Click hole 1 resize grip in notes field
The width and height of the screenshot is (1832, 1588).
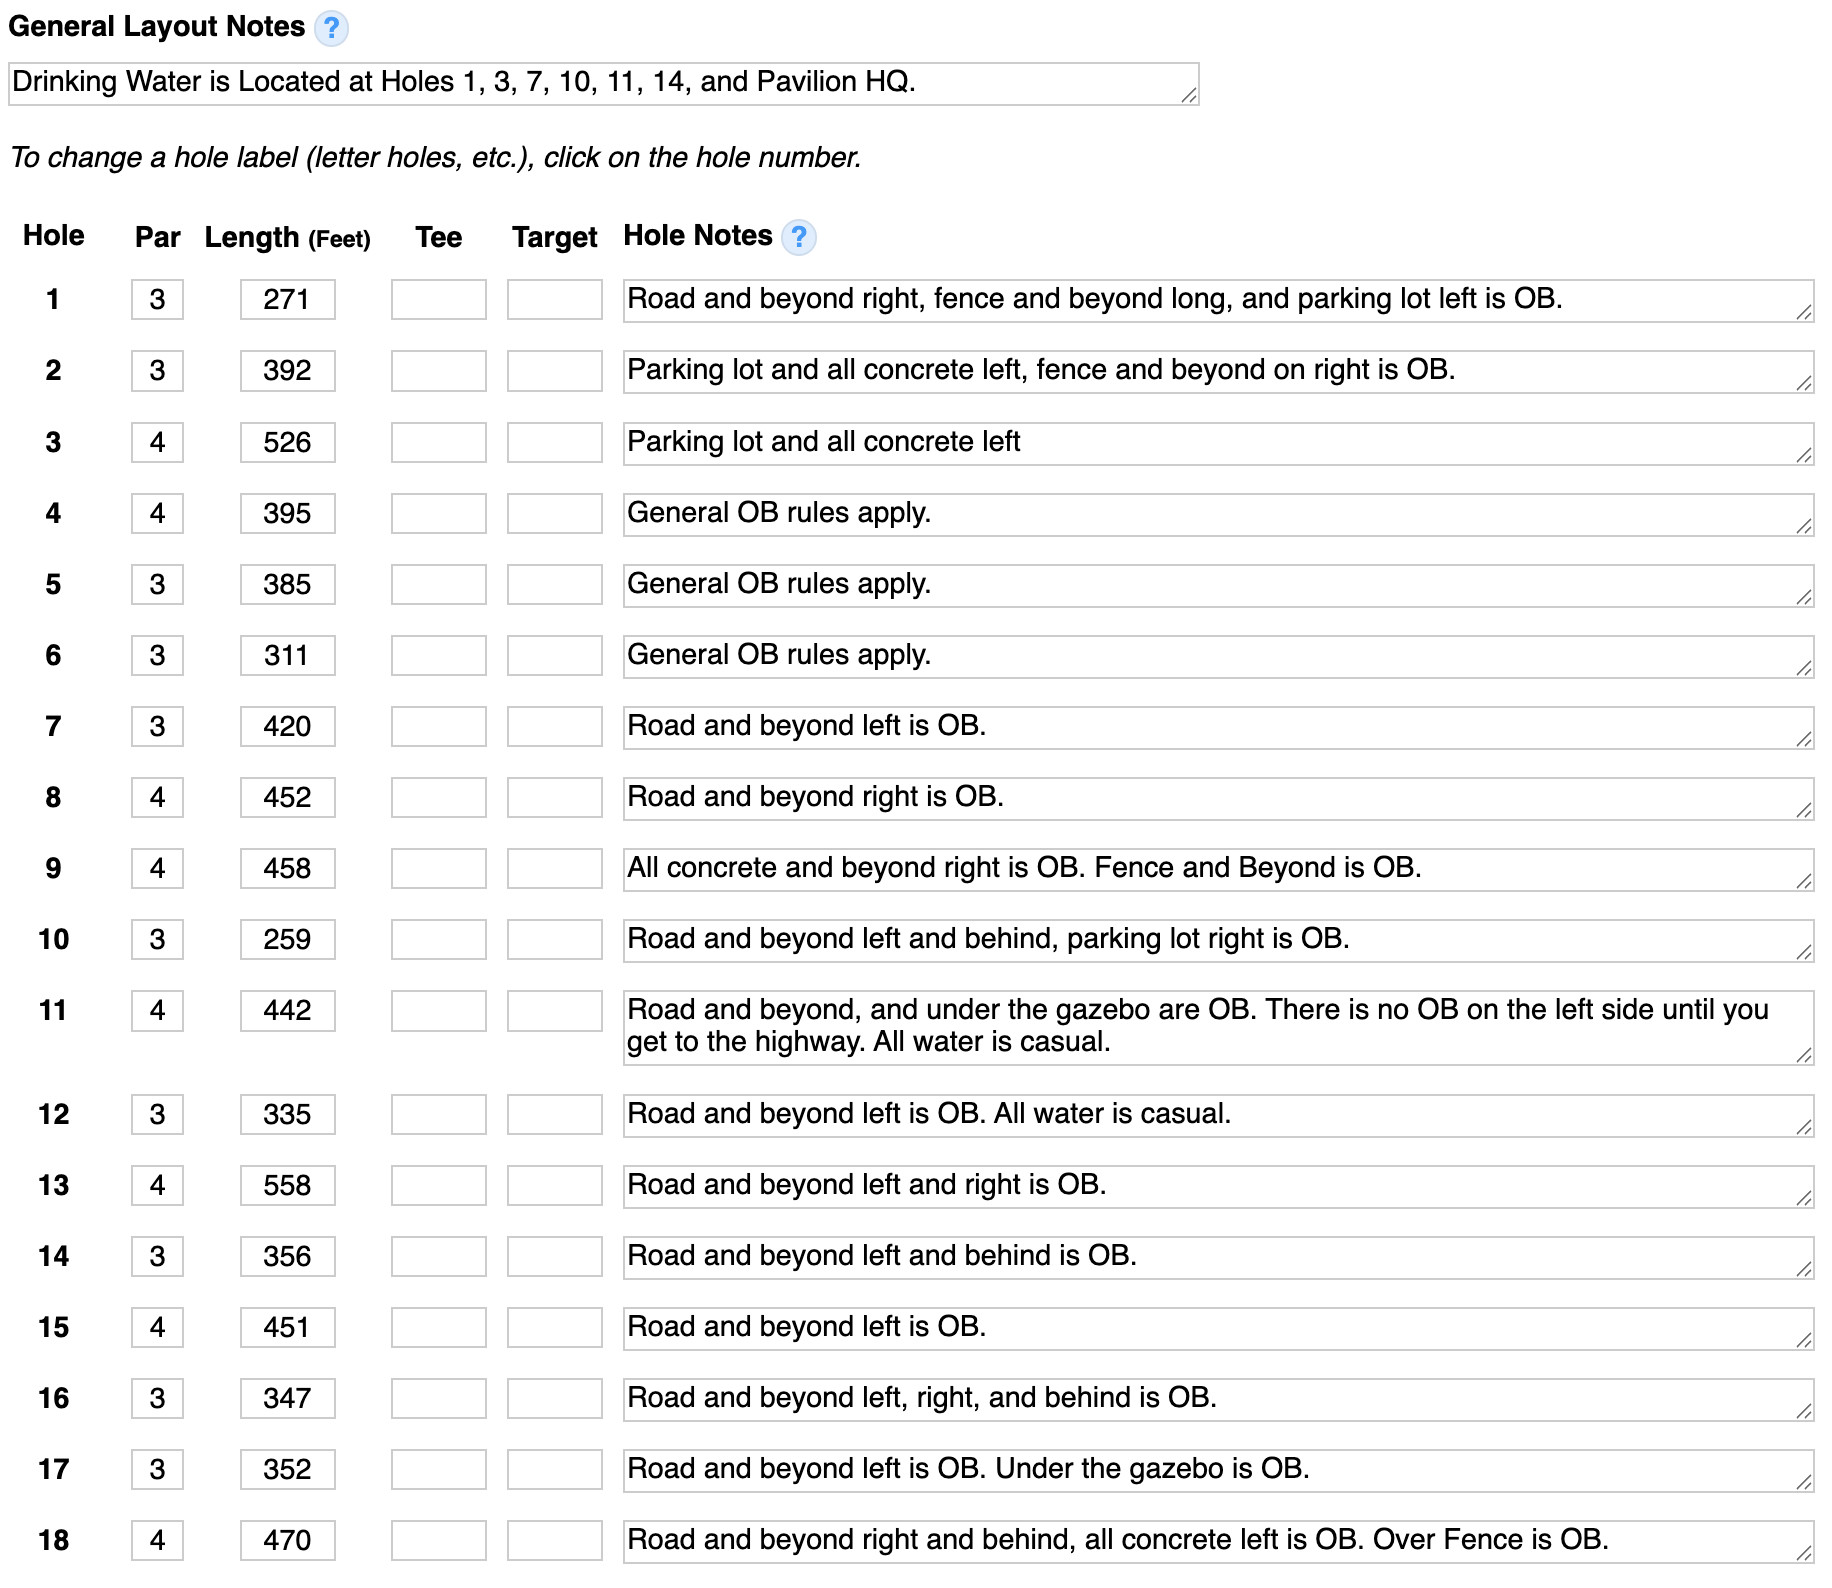click(x=1803, y=312)
